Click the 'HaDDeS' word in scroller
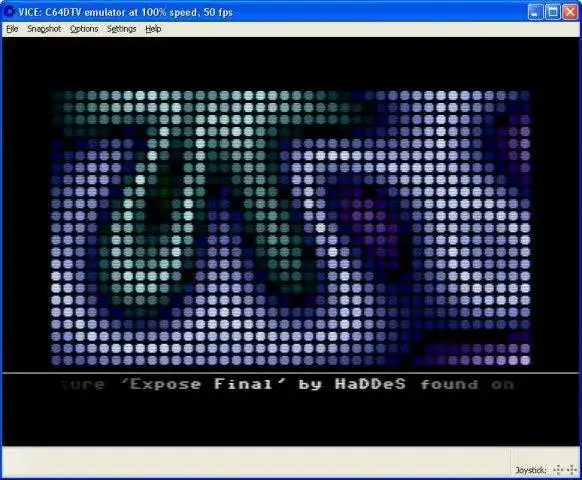The width and height of the screenshot is (582, 480). click(370, 384)
